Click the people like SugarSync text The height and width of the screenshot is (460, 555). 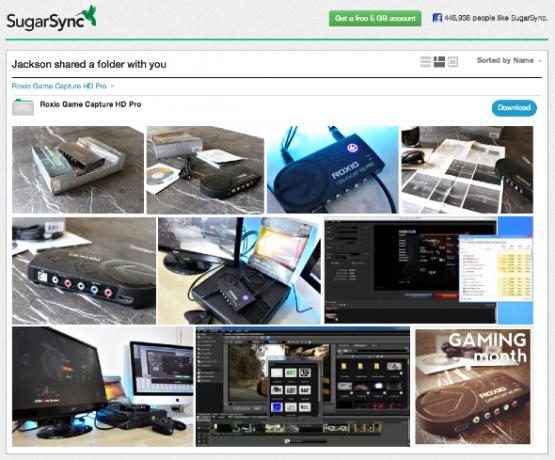coord(496,18)
